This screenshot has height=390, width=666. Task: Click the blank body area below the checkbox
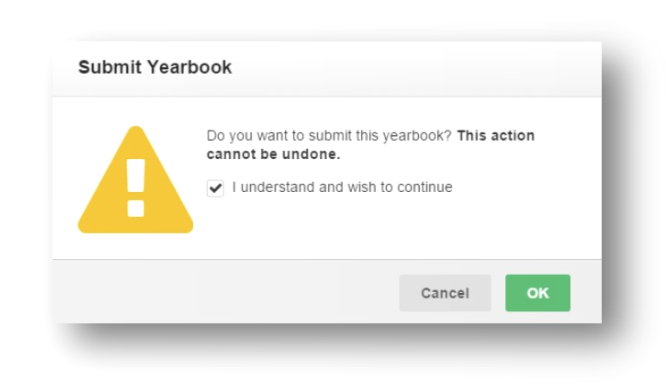(361, 227)
